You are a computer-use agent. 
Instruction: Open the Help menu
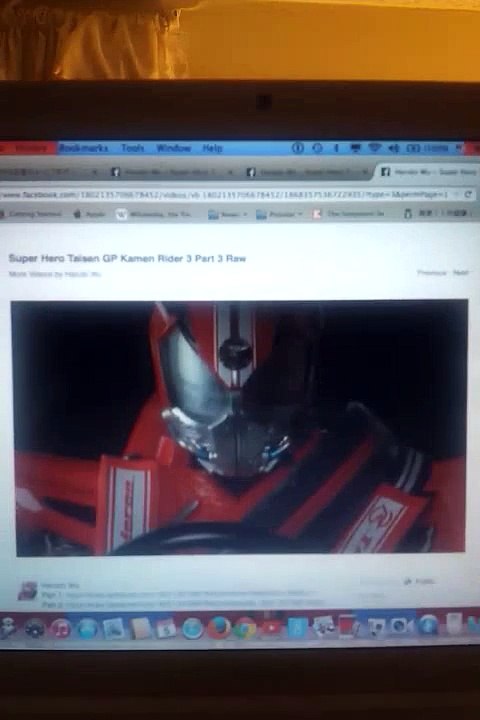click(212, 148)
